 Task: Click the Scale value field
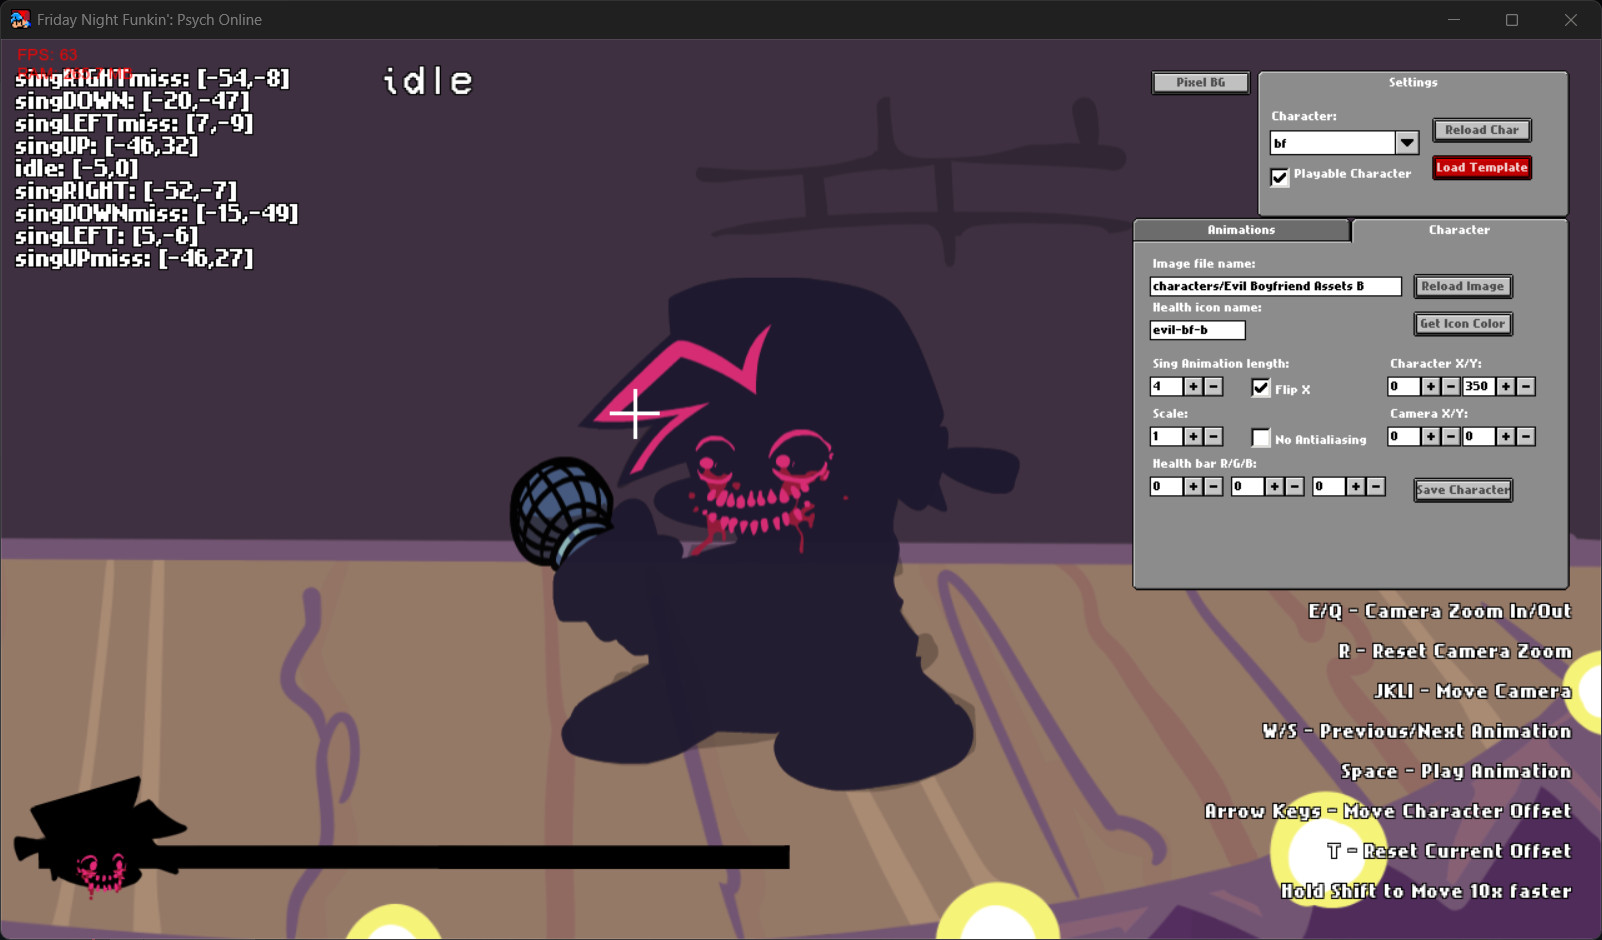pyautogui.click(x=1166, y=436)
